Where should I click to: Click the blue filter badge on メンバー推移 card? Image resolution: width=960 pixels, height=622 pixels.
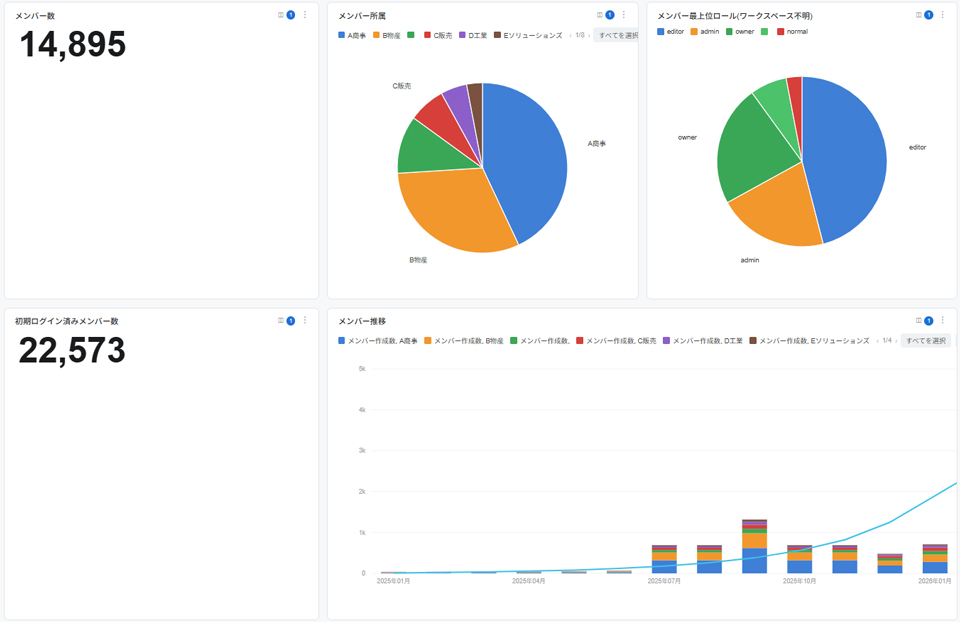(929, 320)
